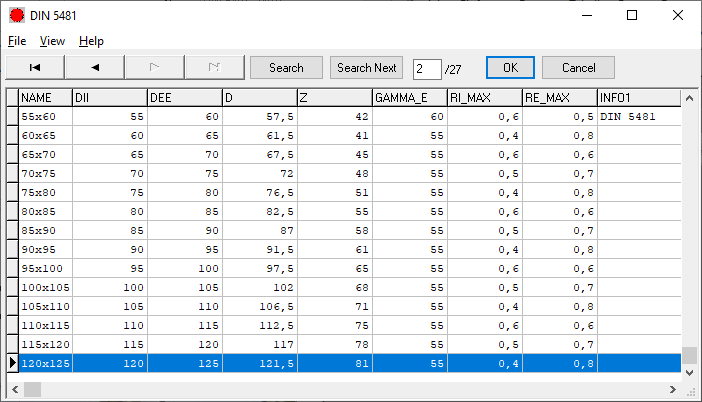The image size is (702, 402).
Task: Confirm selection with the OK button
Action: click(510, 67)
